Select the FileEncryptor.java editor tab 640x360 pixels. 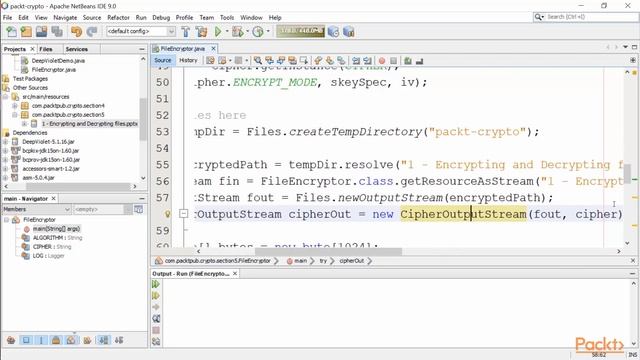coord(182,49)
